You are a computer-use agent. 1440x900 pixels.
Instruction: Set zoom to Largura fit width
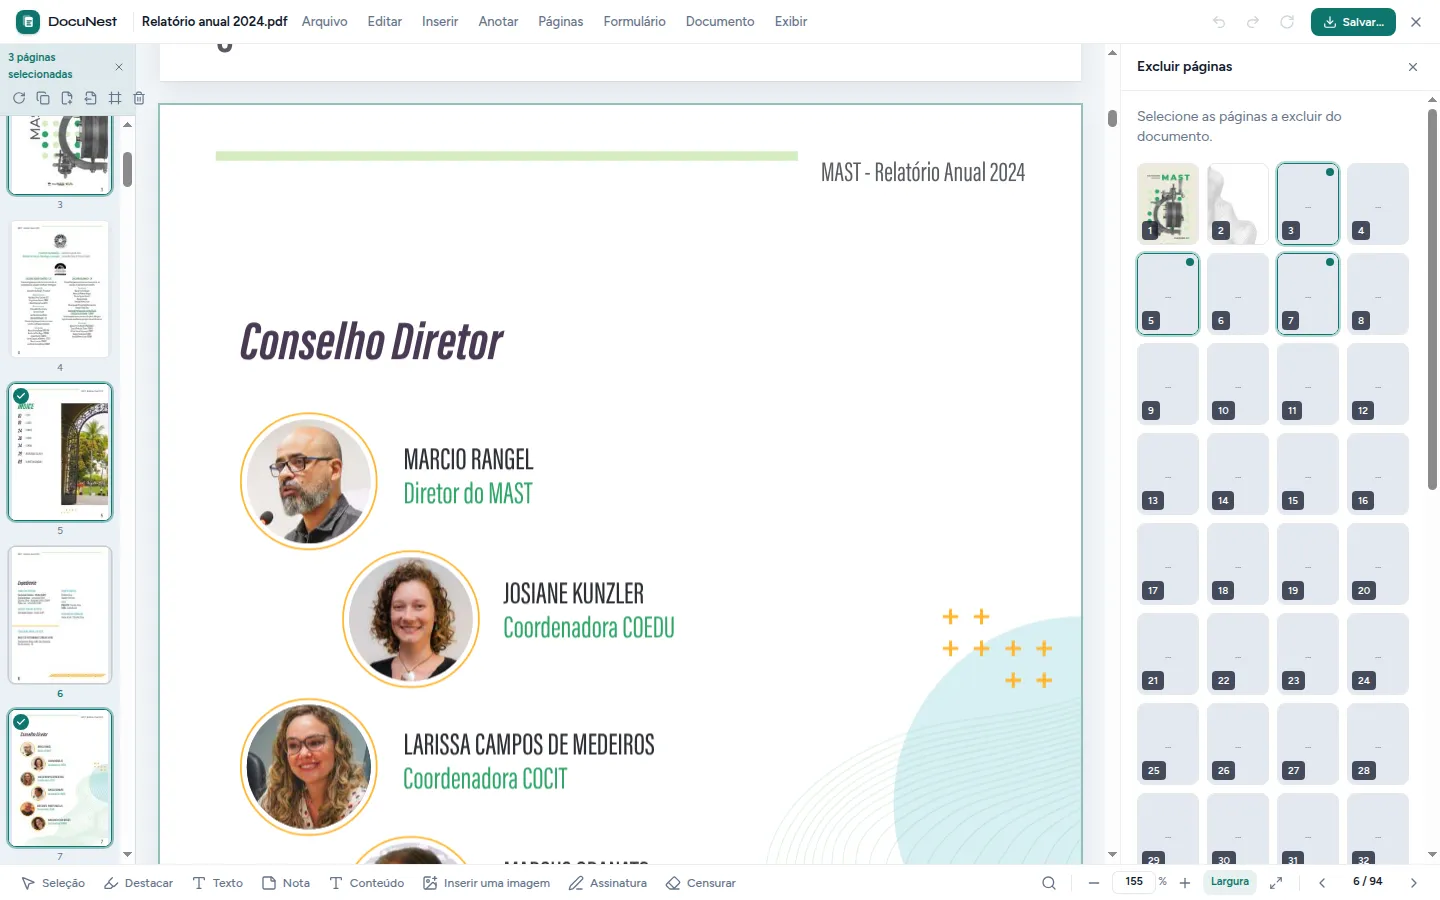(1230, 882)
